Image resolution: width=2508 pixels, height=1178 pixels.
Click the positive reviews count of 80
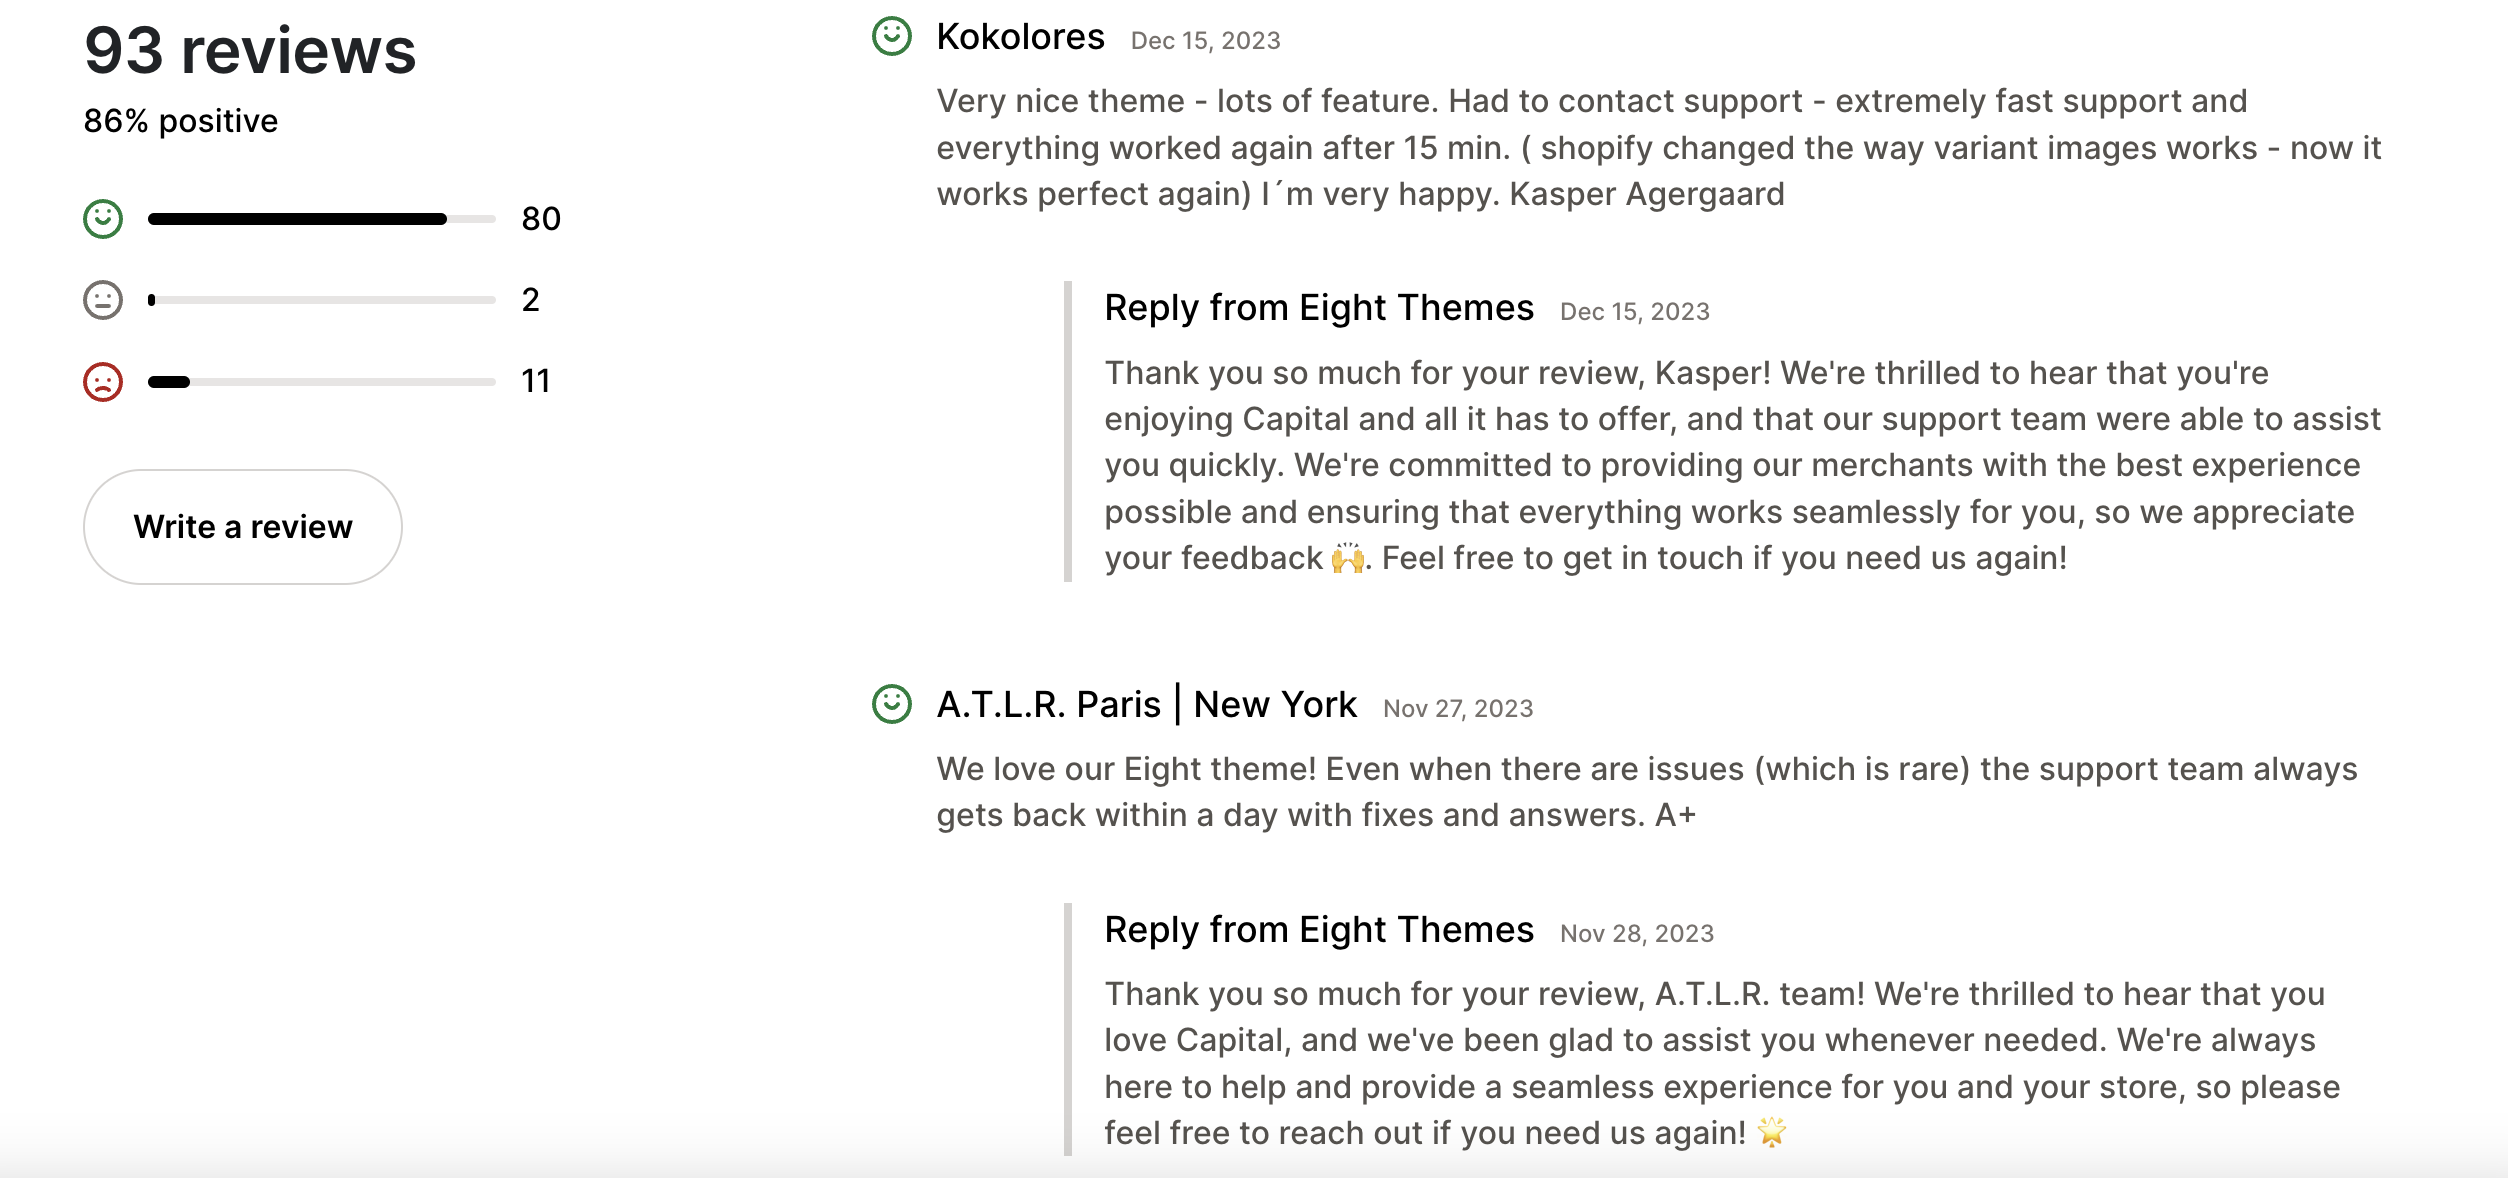click(542, 217)
